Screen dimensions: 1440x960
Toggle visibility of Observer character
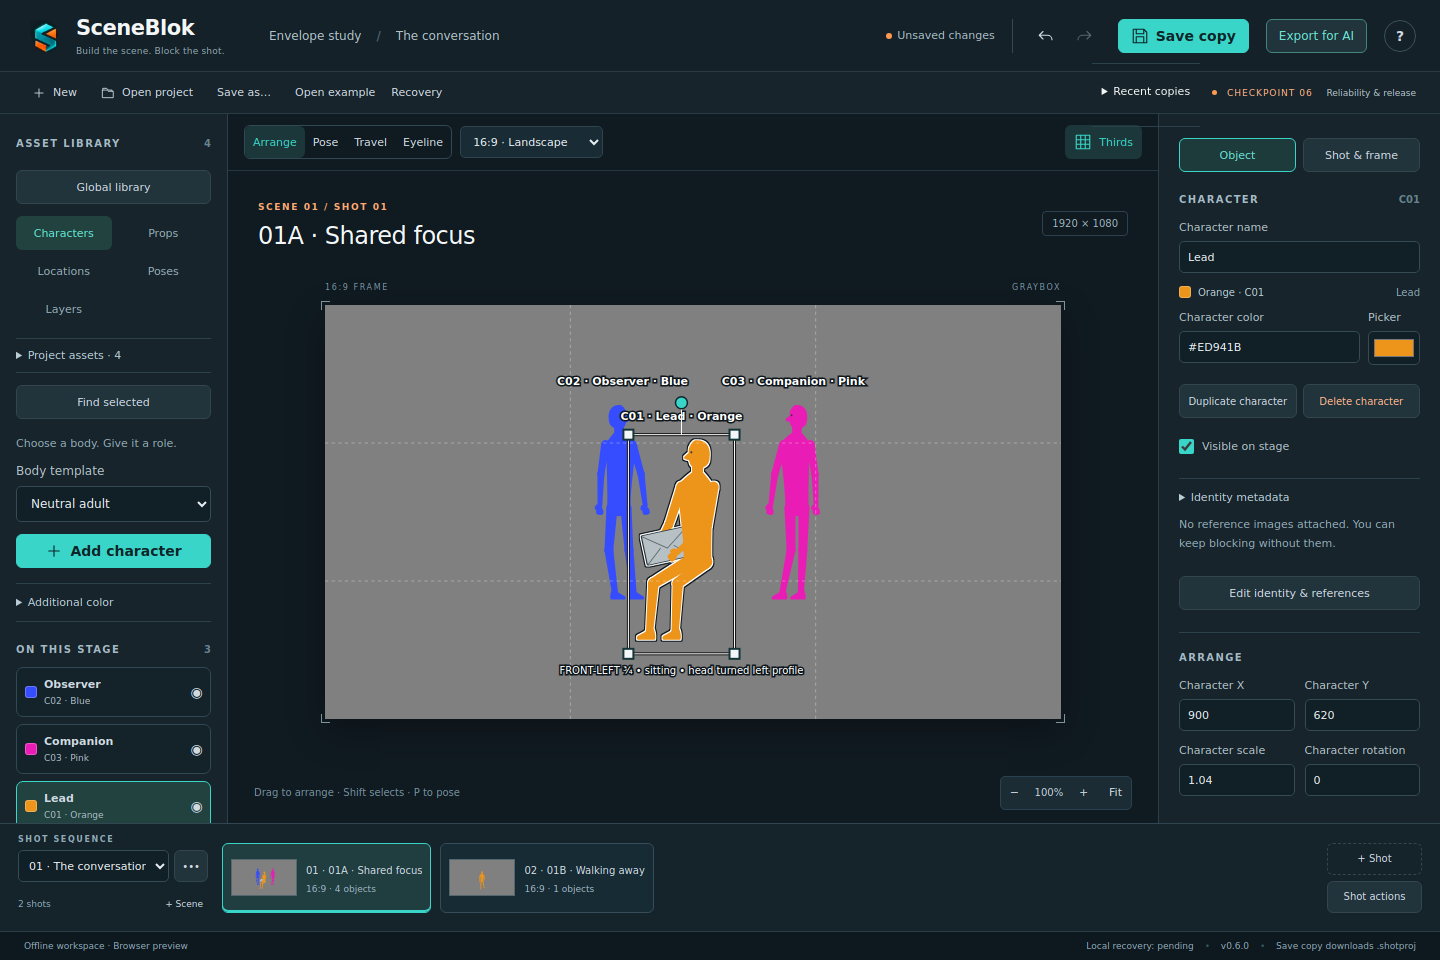click(197, 693)
